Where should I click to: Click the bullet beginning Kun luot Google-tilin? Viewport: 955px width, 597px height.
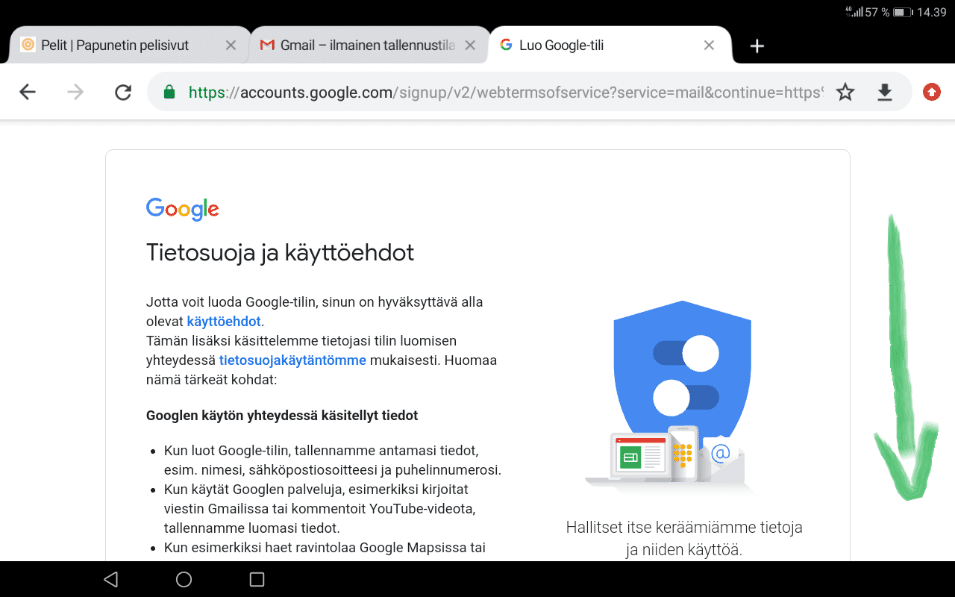click(x=332, y=460)
